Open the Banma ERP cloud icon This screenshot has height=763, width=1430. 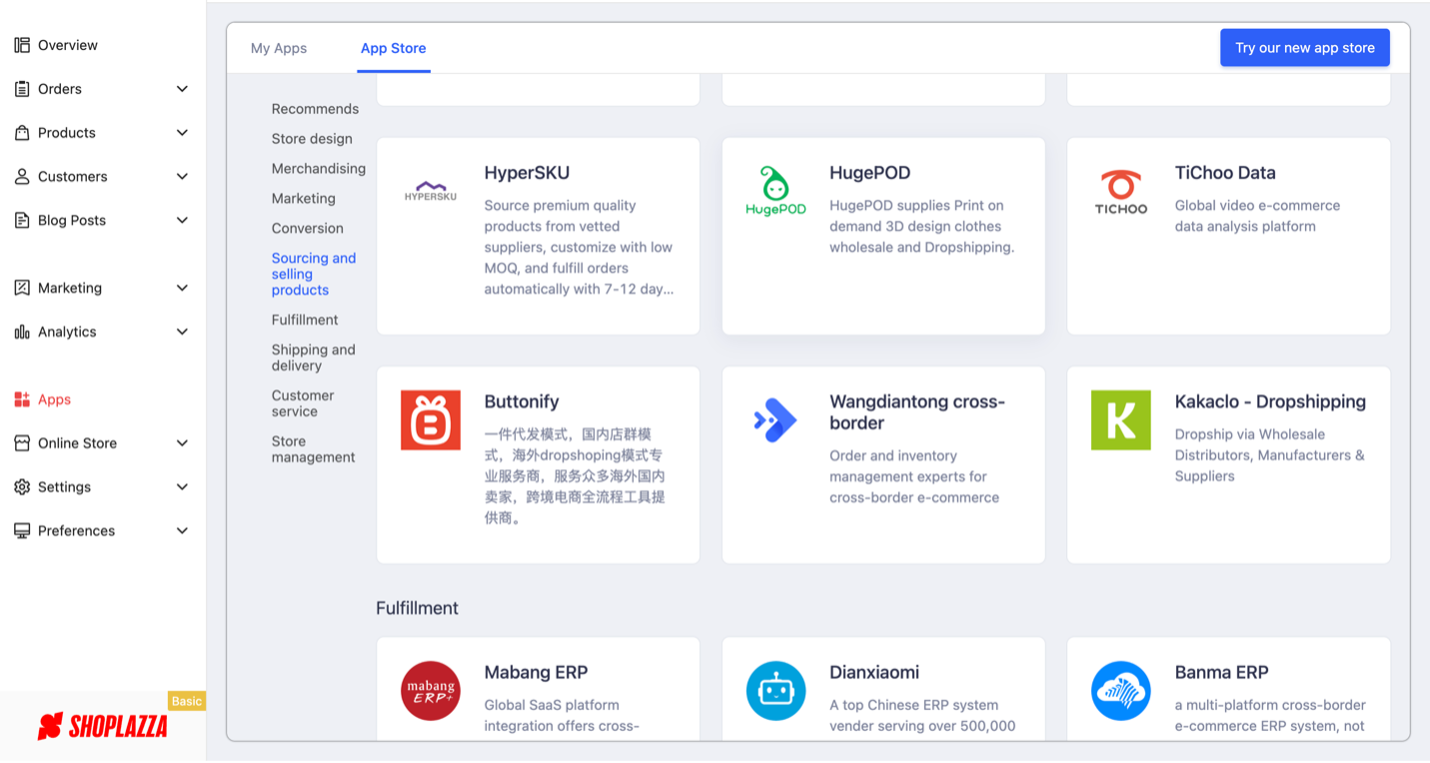tap(1121, 691)
